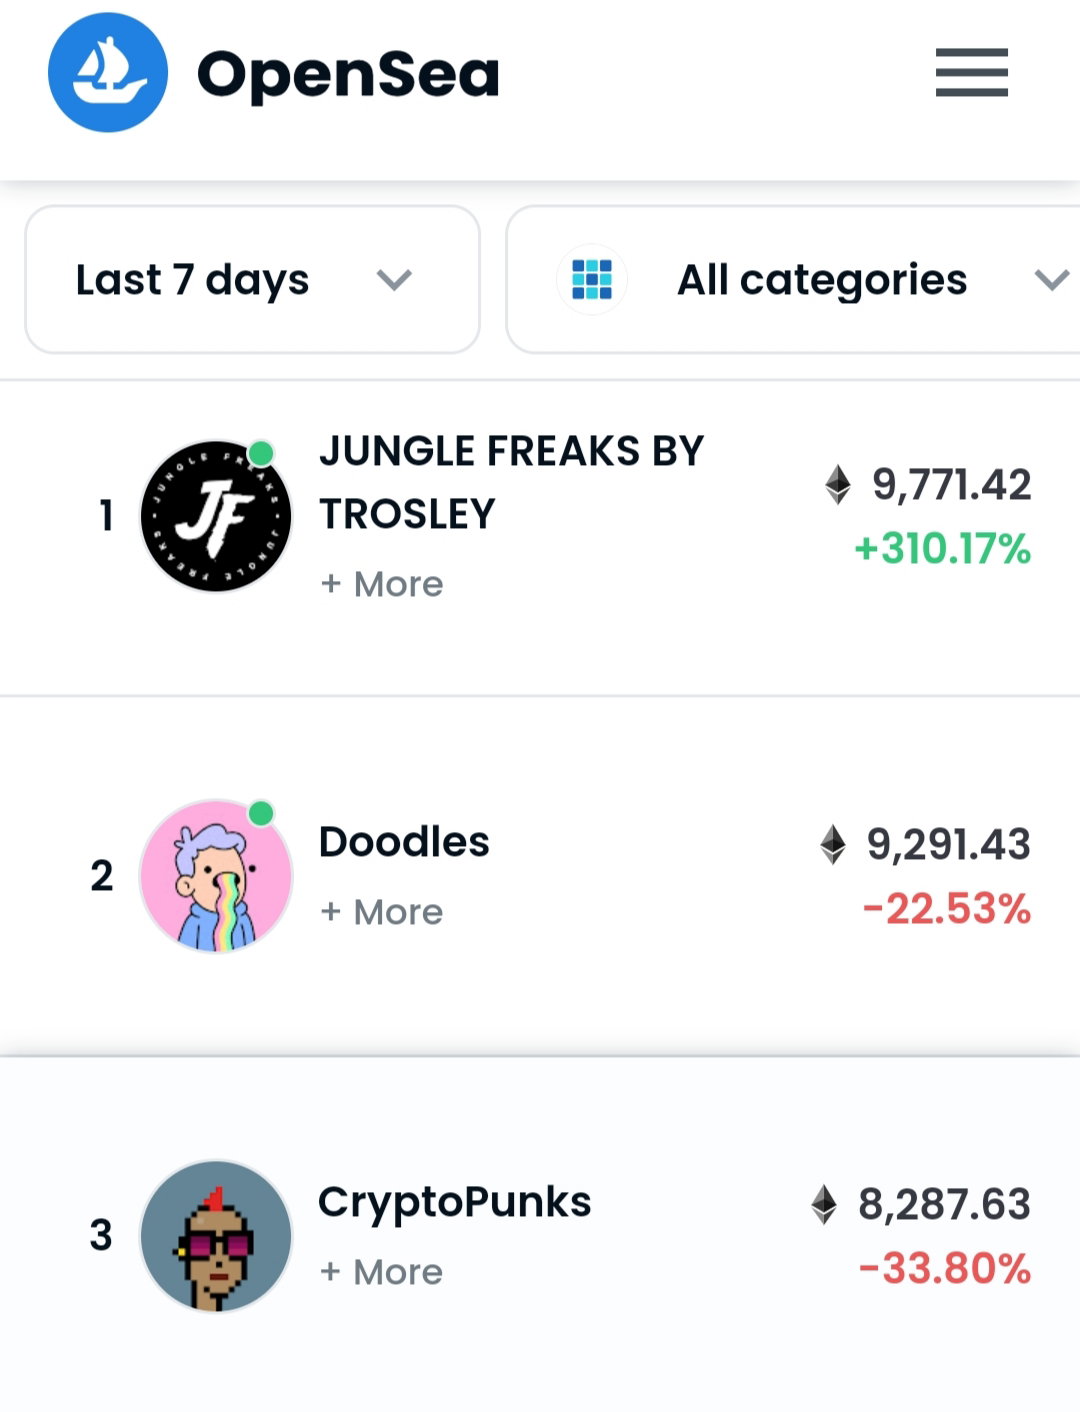The width and height of the screenshot is (1080, 1412).
Task: Expand + More under Jungle Freaks
Action: pos(382,584)
